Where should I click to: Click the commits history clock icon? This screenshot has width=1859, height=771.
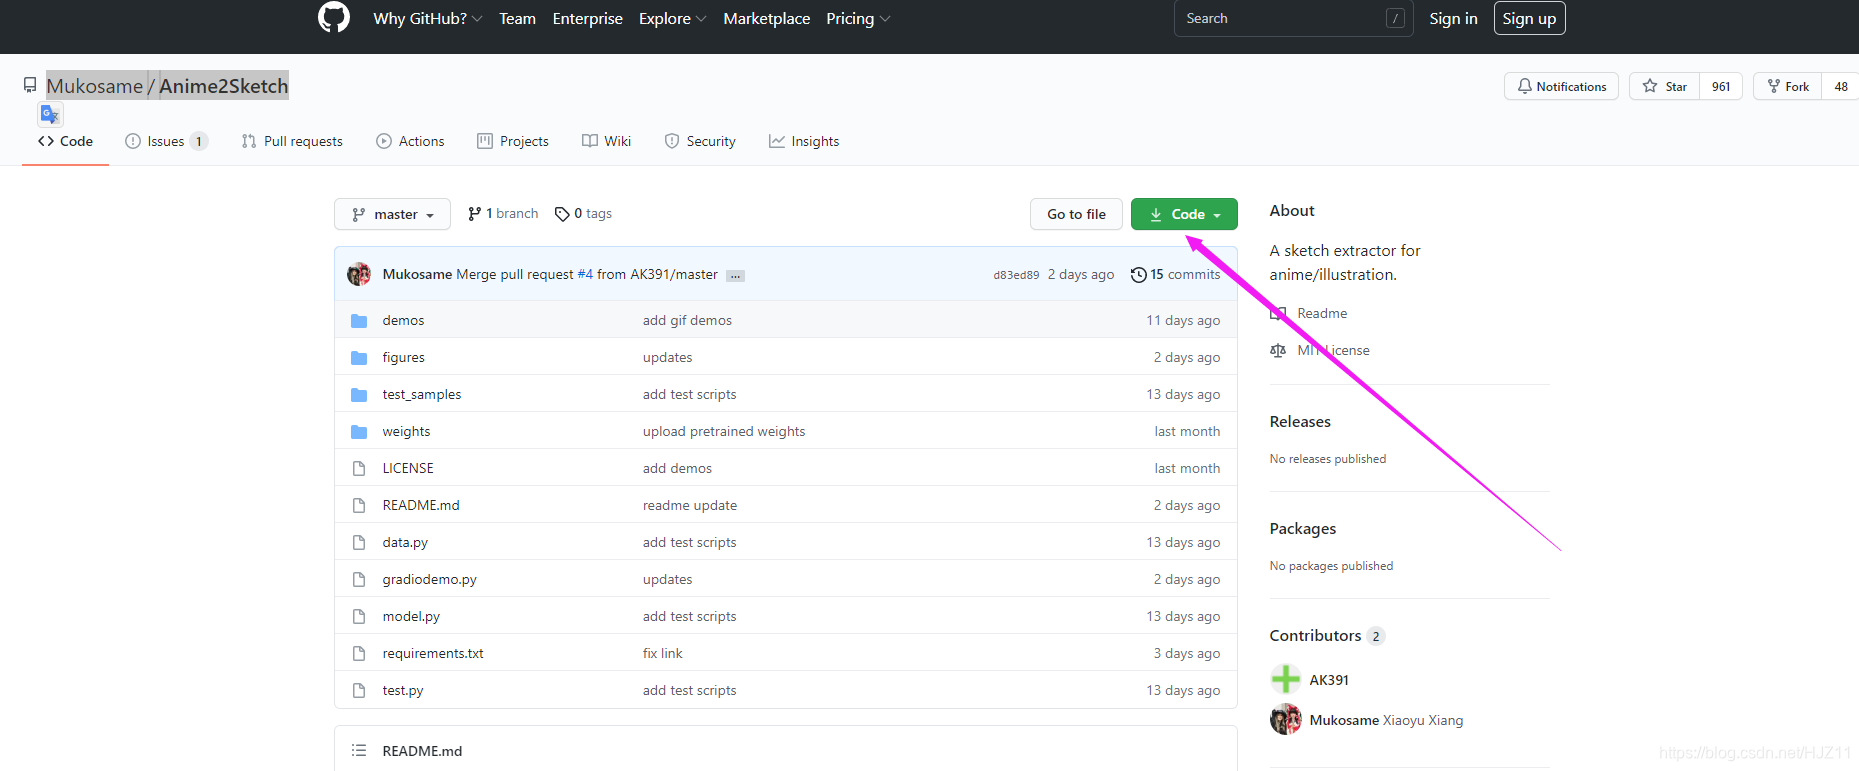point(1138,275)
